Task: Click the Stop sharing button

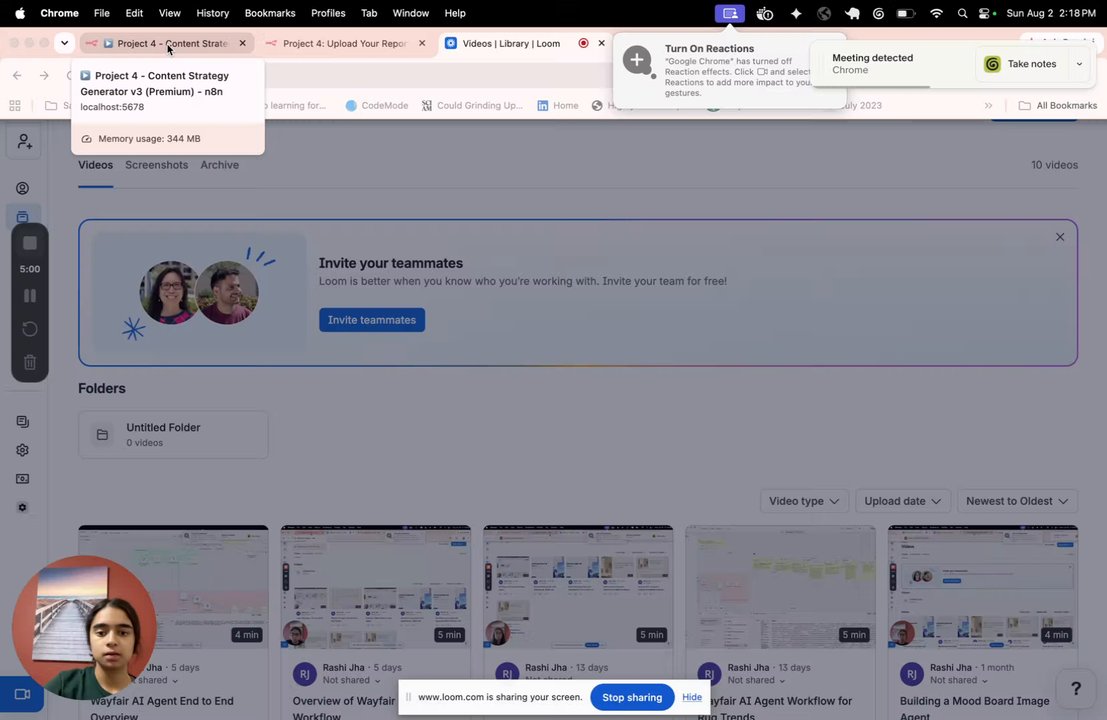Action: click(x=632, y=697)
